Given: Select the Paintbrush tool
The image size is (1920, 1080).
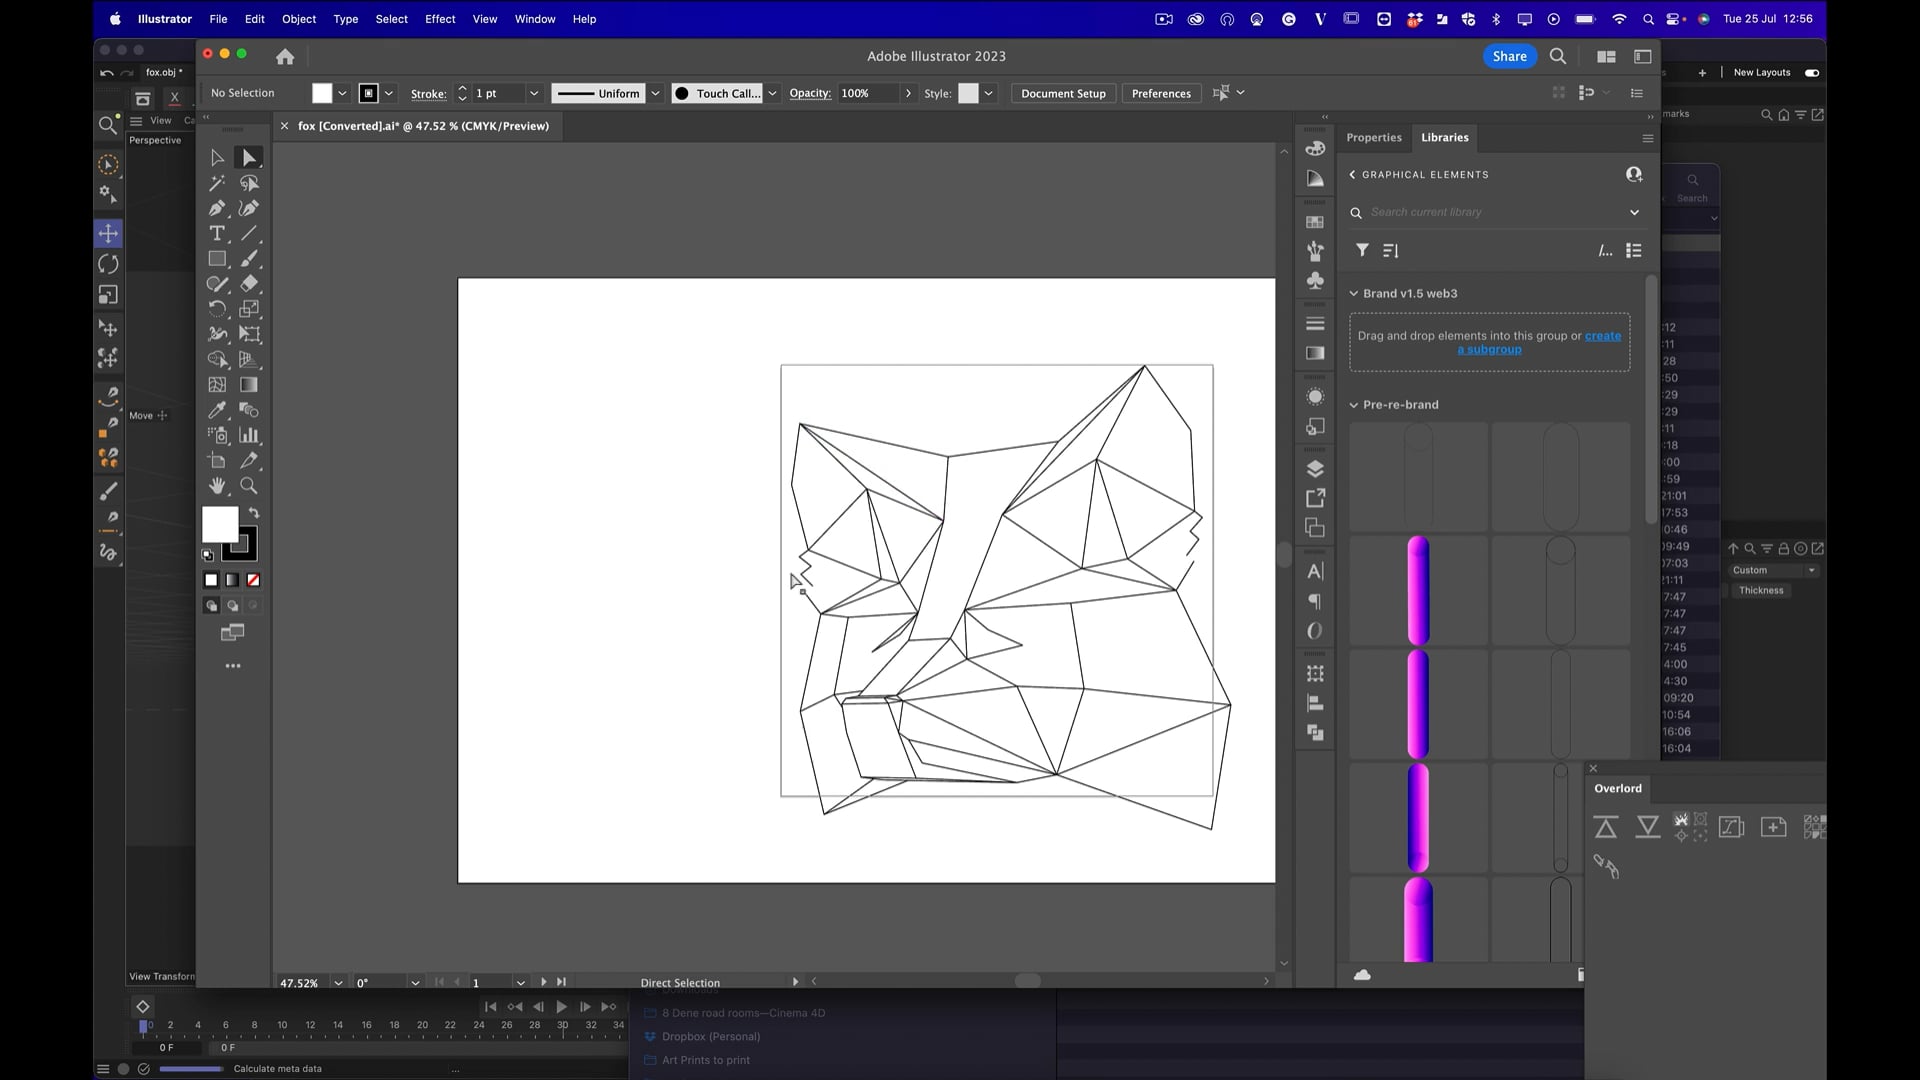Looking at the screenshot, I should pyautogui.click(x=249, y=258).
